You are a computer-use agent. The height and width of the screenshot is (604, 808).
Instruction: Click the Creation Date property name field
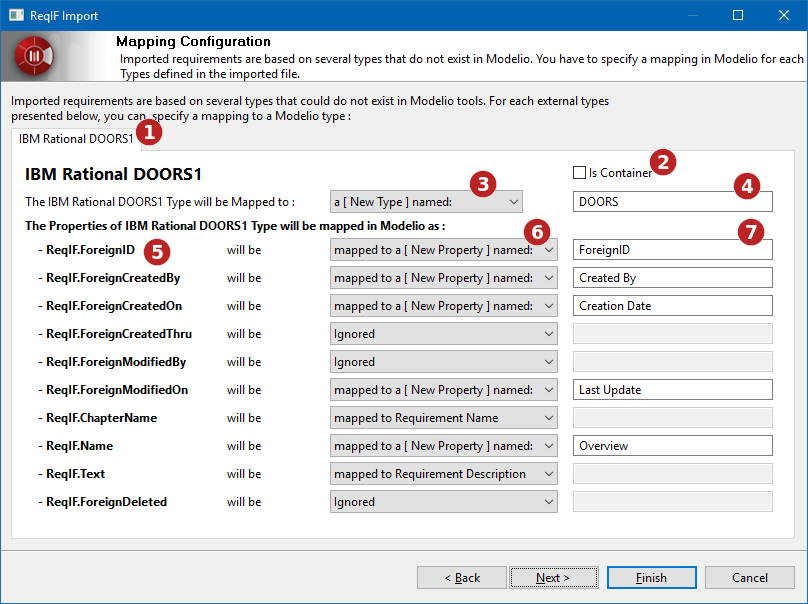(672, 306)
